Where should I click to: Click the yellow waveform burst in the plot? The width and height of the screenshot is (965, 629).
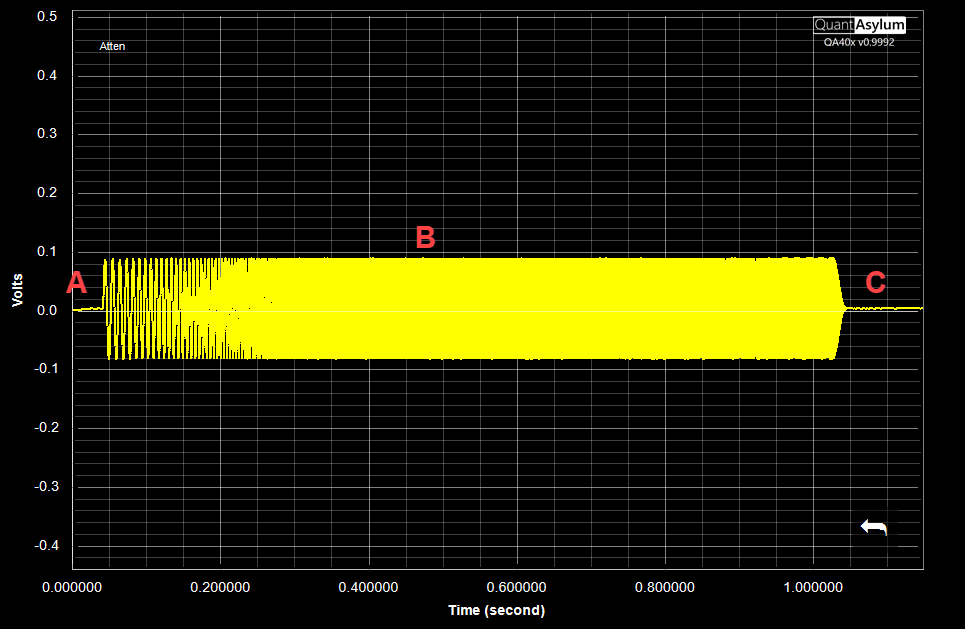pos(474,308)
